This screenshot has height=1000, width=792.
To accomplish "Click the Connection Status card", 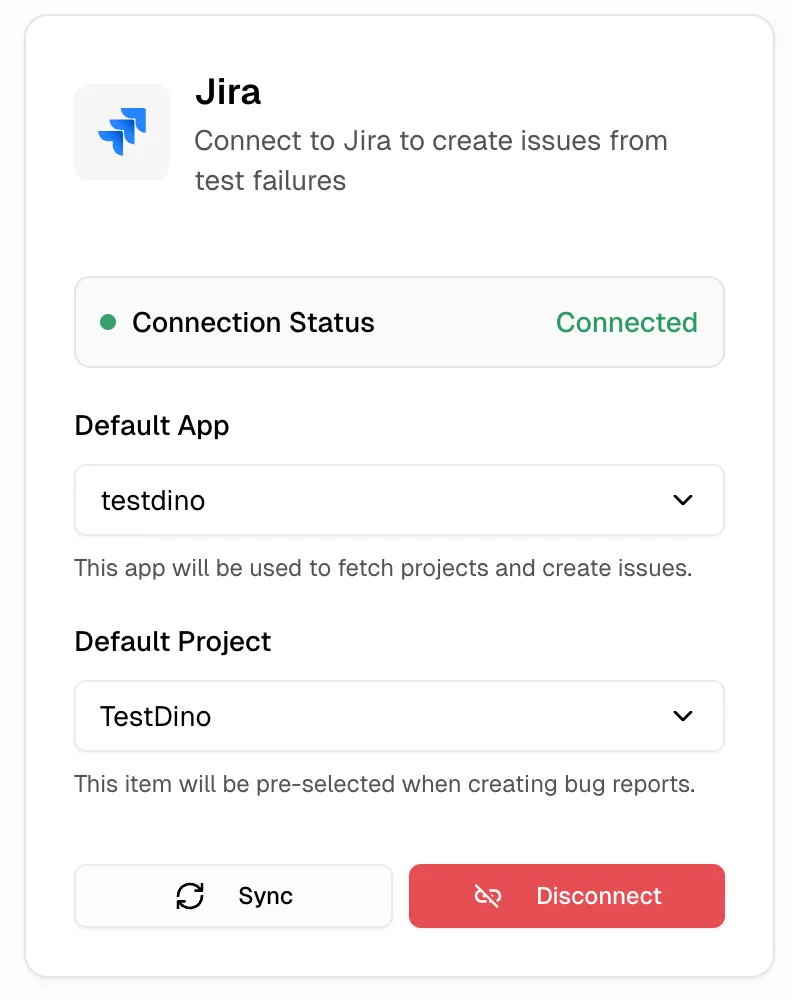I will [399, 322].
